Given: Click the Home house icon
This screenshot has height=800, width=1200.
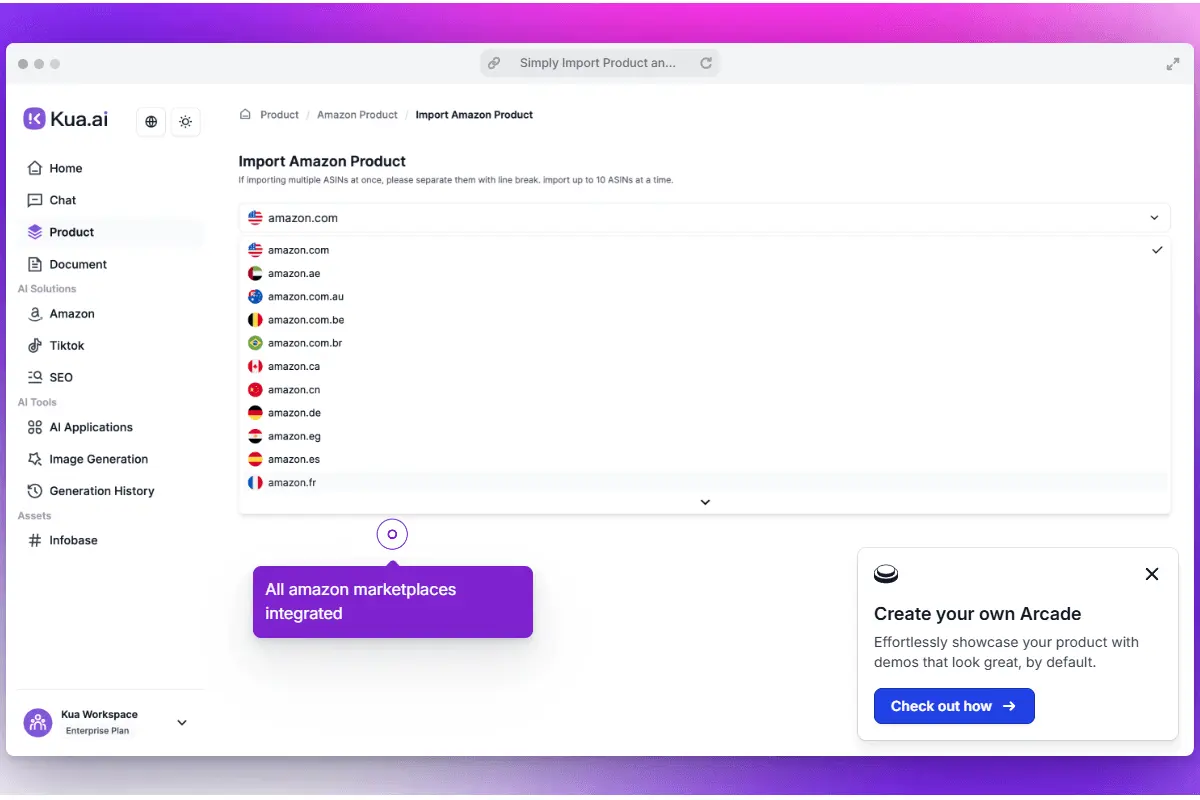Looking at the screenshot, I should 35,168.
